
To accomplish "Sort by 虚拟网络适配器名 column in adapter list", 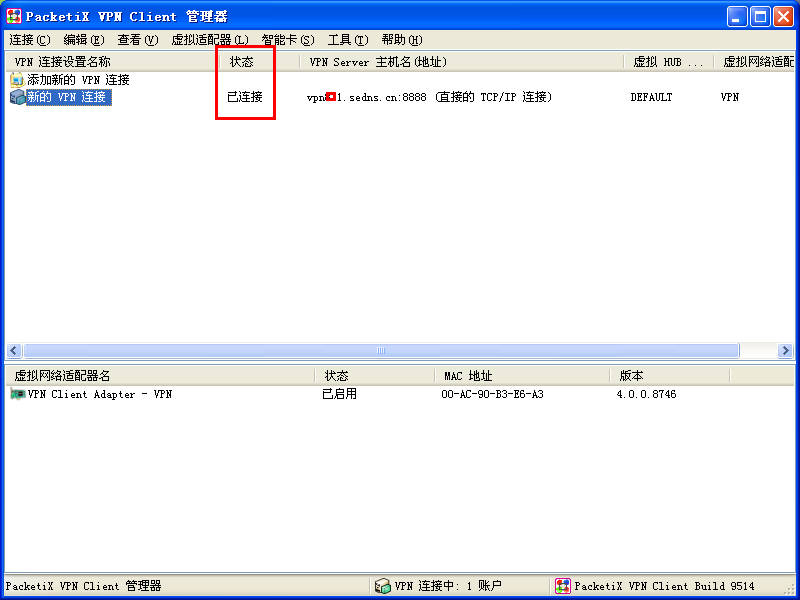I will pos(161,376).
